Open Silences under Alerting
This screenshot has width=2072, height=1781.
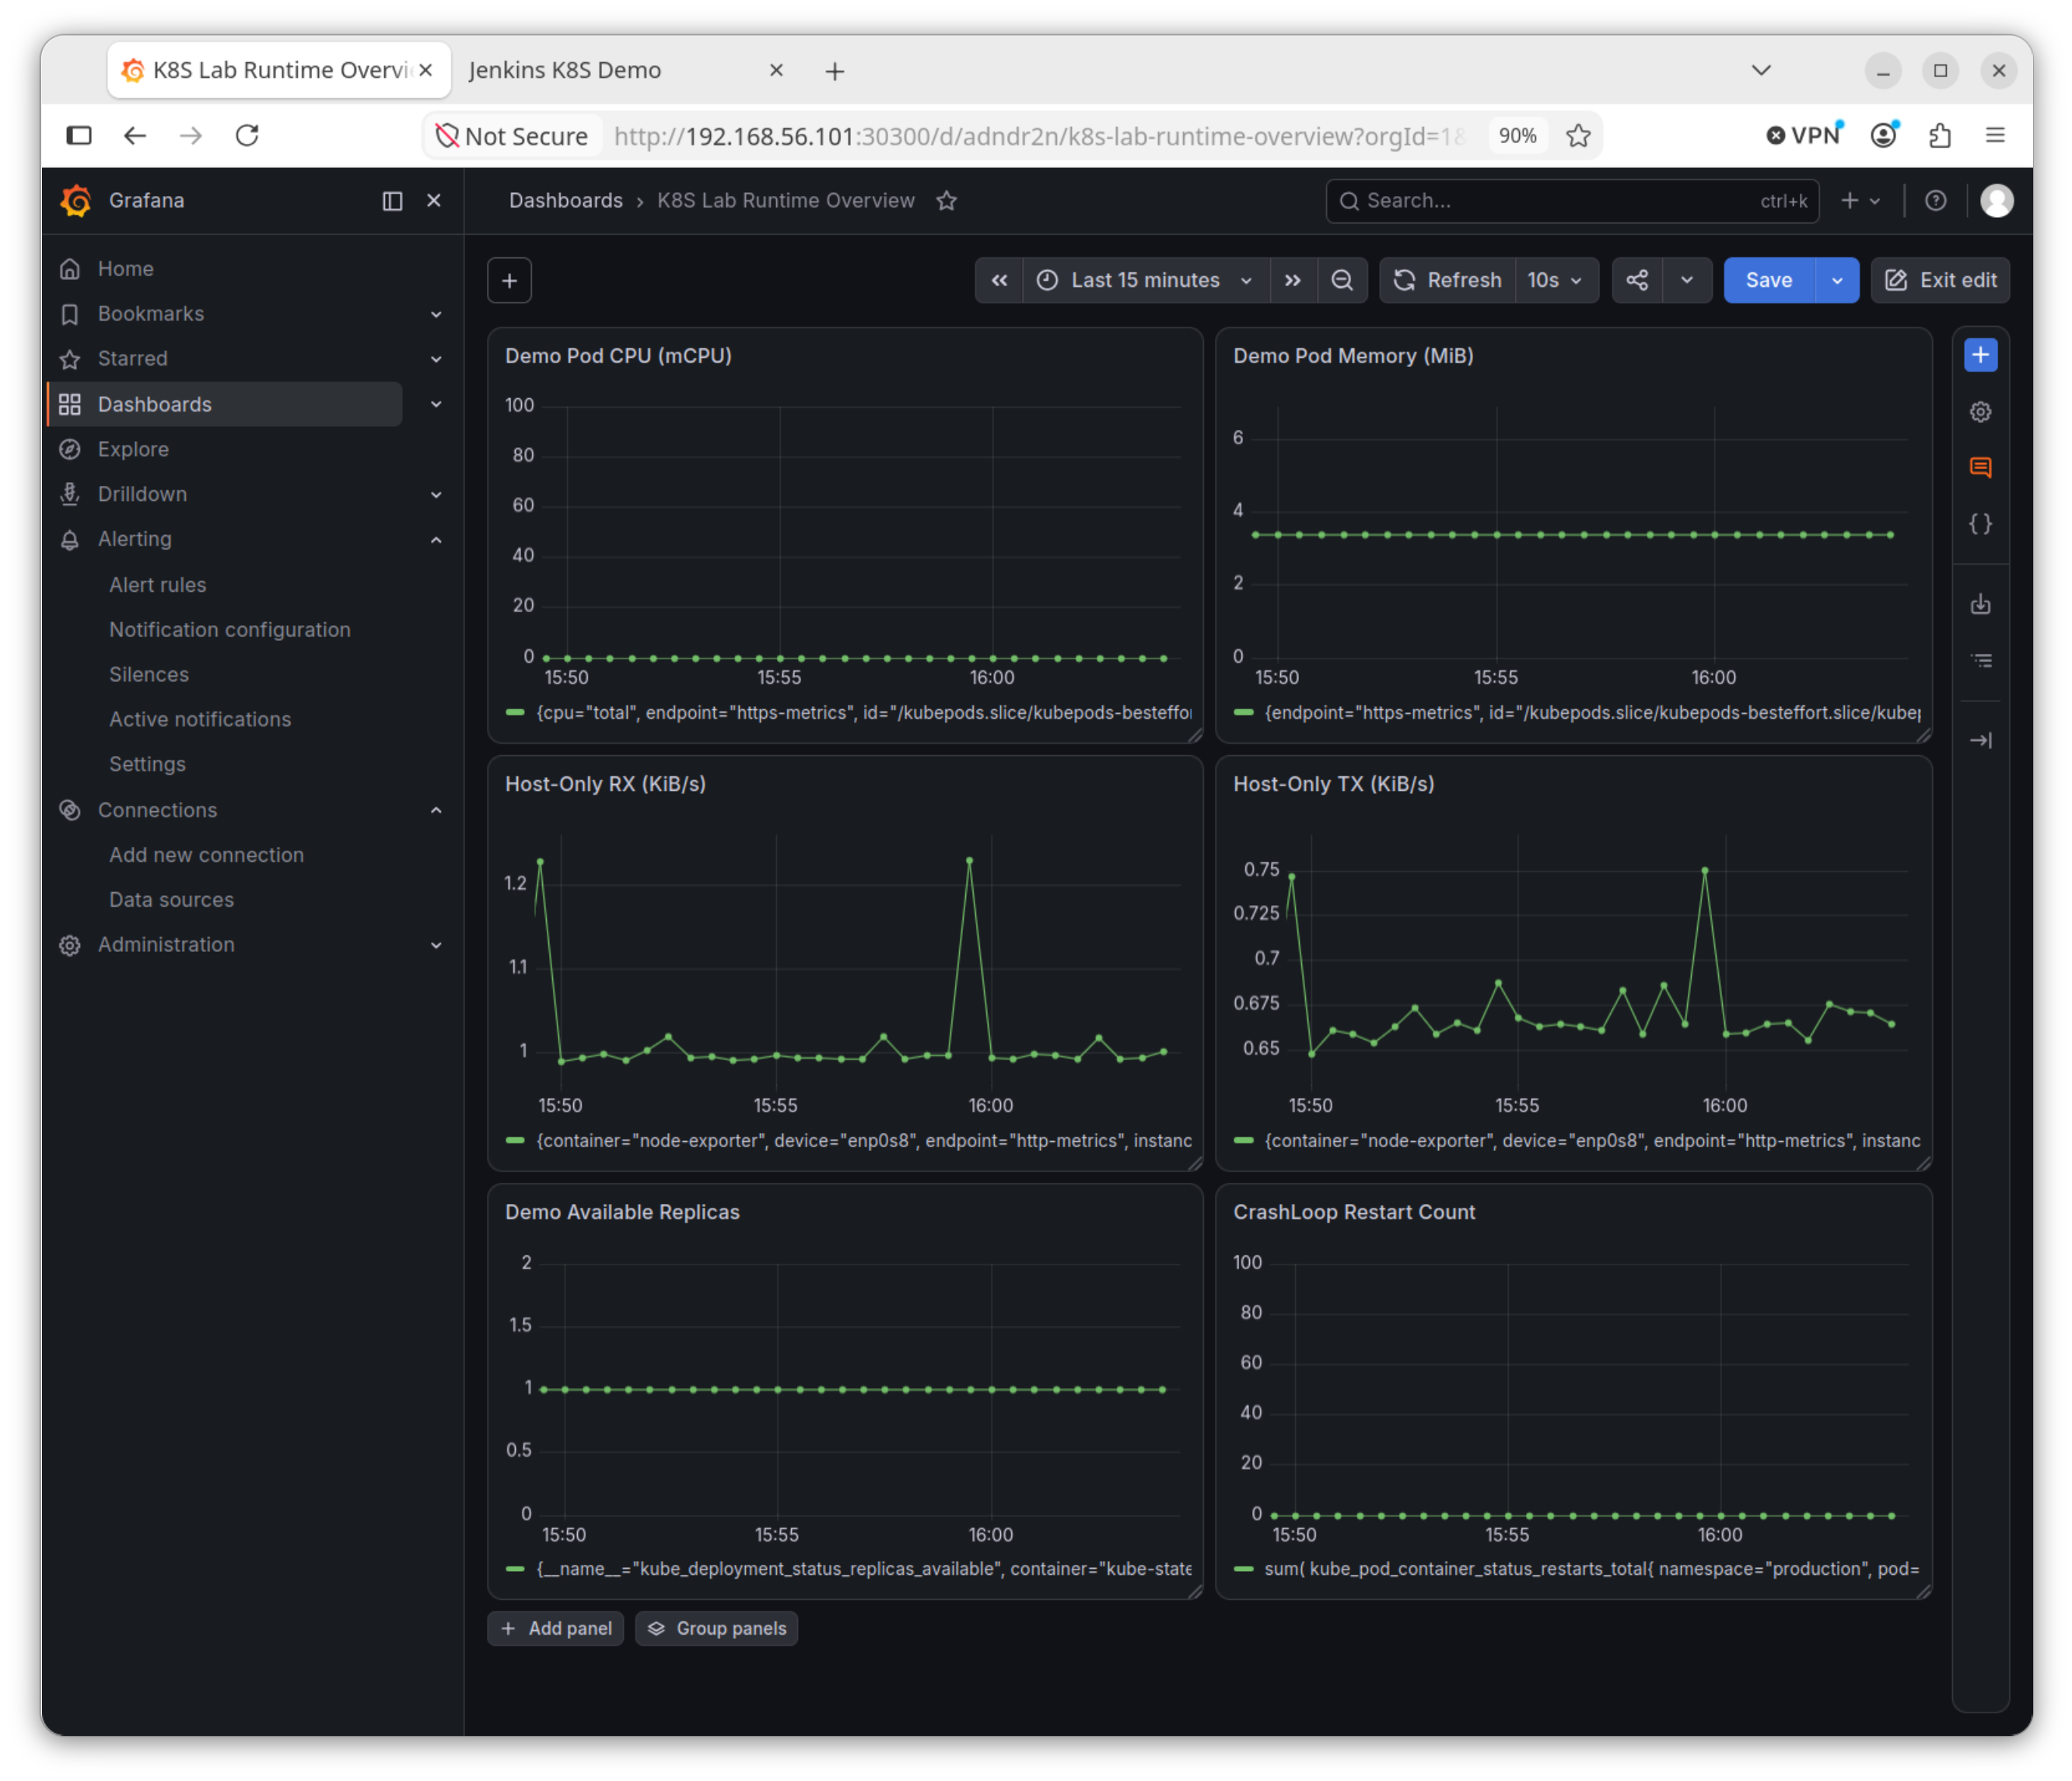point(149,675)
